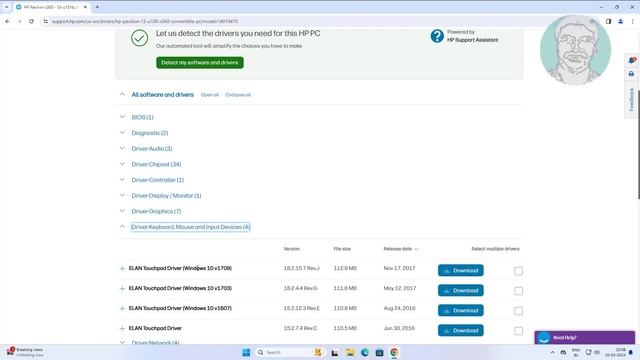Viewport: 640px width, 360px height.
Task: Open the taskbar clock and date
Action: (x=616, y=352)
